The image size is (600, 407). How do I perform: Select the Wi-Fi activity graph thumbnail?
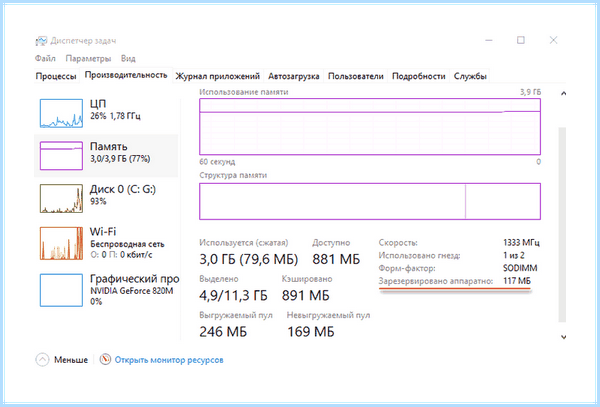pos(61,243)
